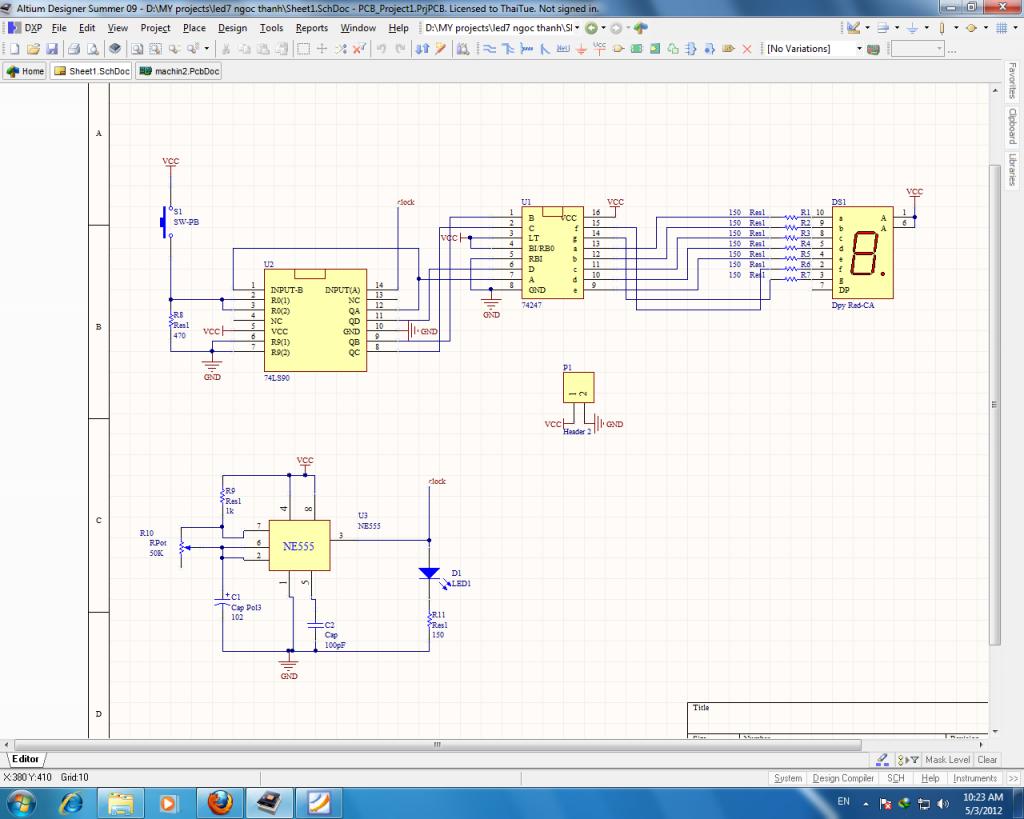Open the No Variations dropdown
Image resolution: width=1024 pixels, height=819 pixels.
tap(858, 49)
